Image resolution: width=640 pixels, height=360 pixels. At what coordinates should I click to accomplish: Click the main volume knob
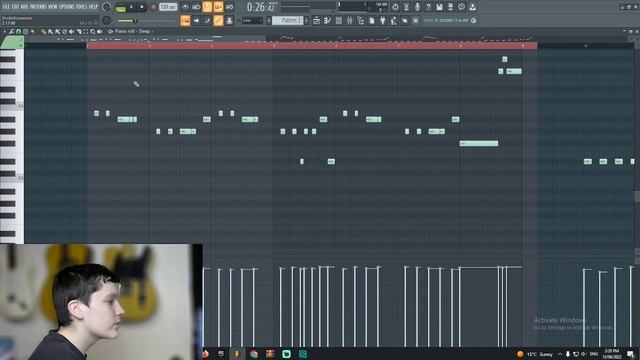[x=107, y=7]
